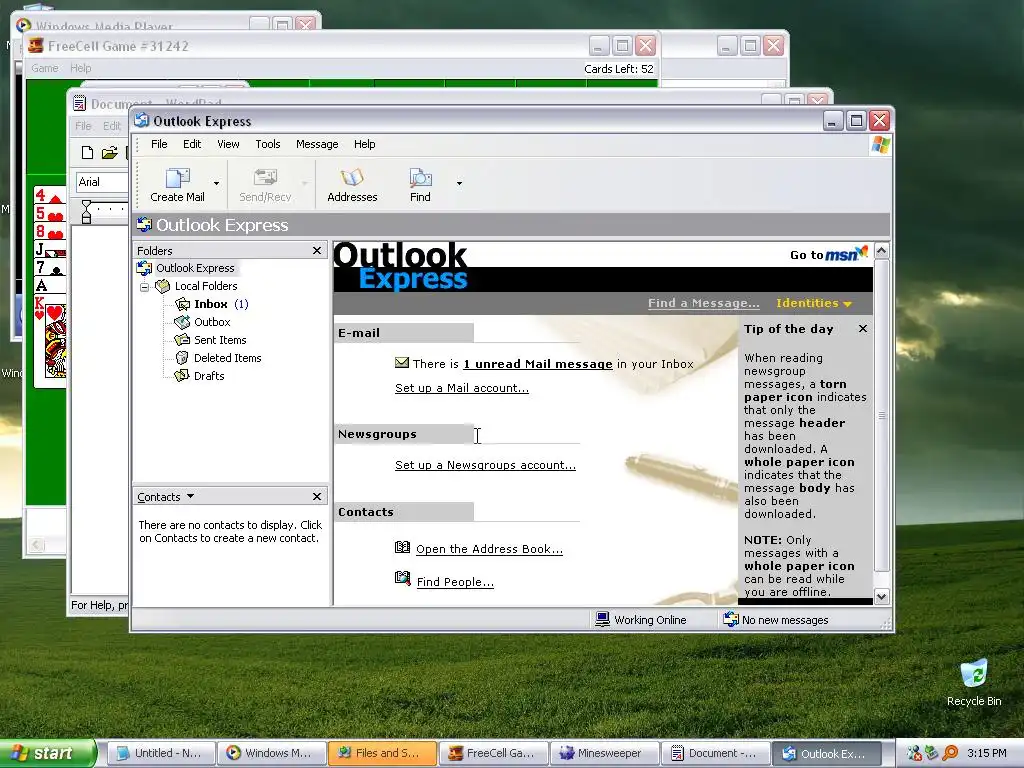Click the Create Mail toolbar icon
Image resolution: width=1024 pixels, height=768 pixels.
click(177, 185)
